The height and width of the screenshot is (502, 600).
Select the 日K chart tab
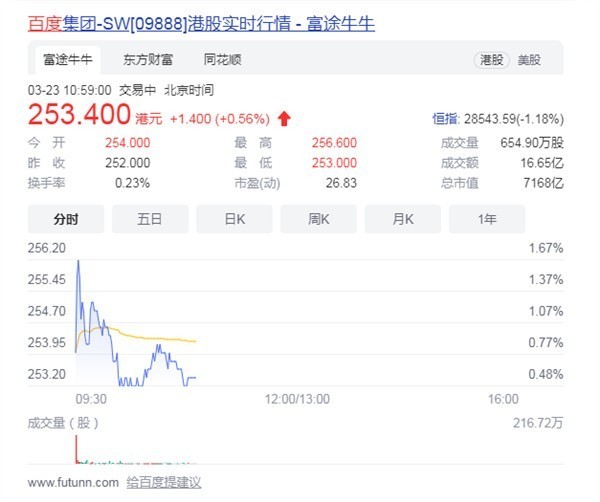coord(234,219)
